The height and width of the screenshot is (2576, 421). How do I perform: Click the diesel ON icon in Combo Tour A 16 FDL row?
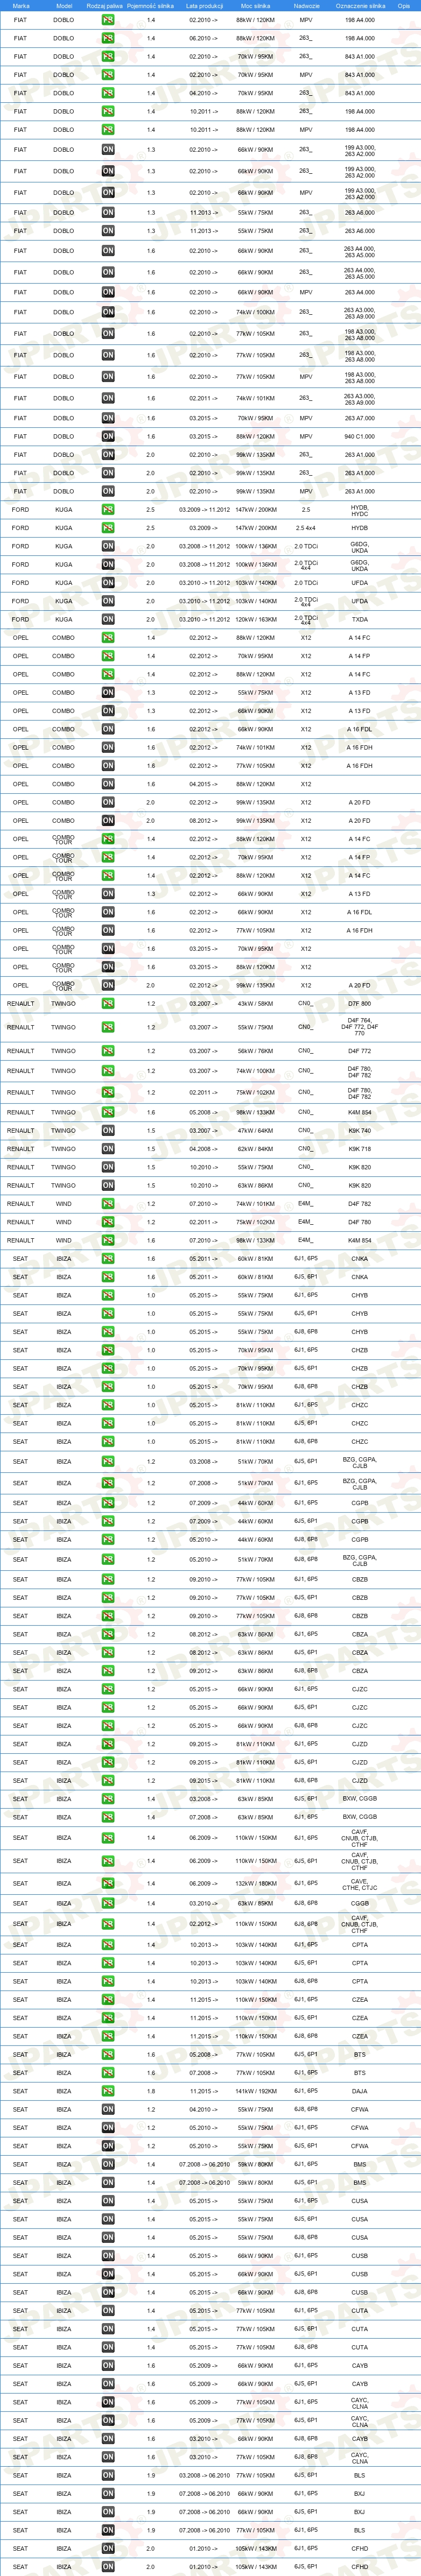point(108,912)
